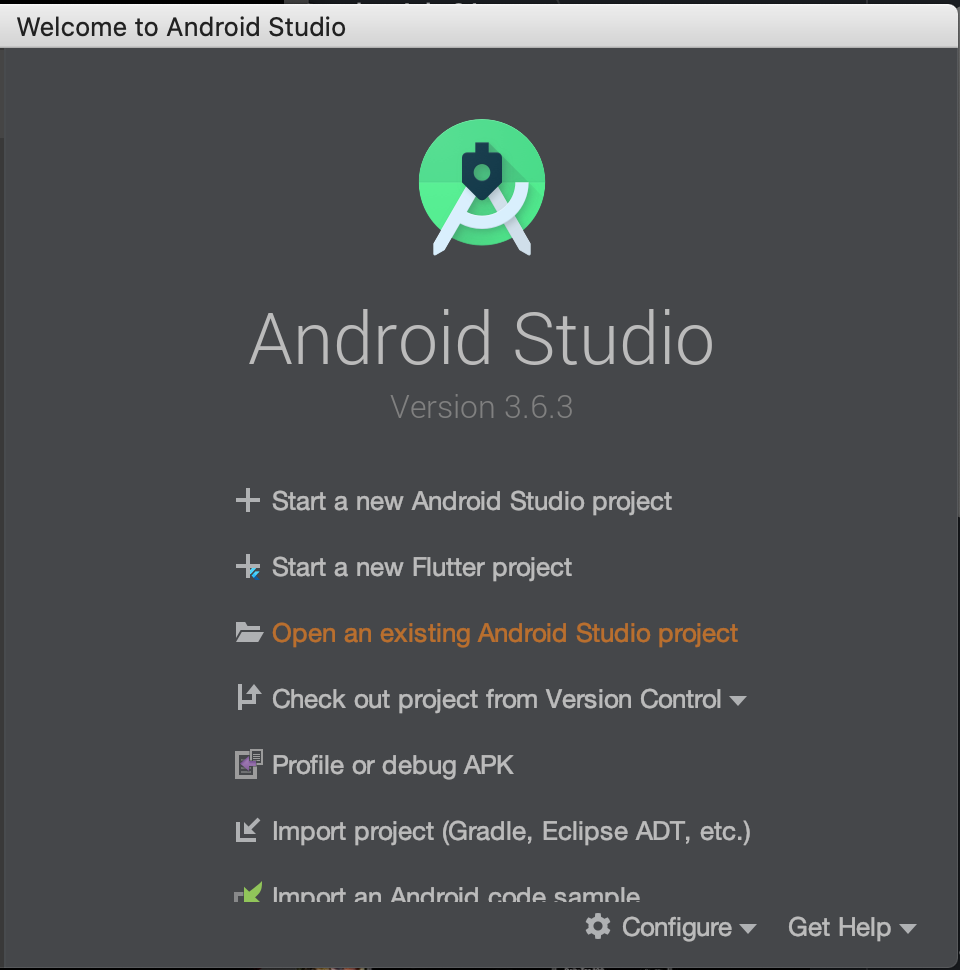This screenshot has width=960, height=970.
Task: Click the Version 3.6.3 text
Action: (x=481, y=407)
